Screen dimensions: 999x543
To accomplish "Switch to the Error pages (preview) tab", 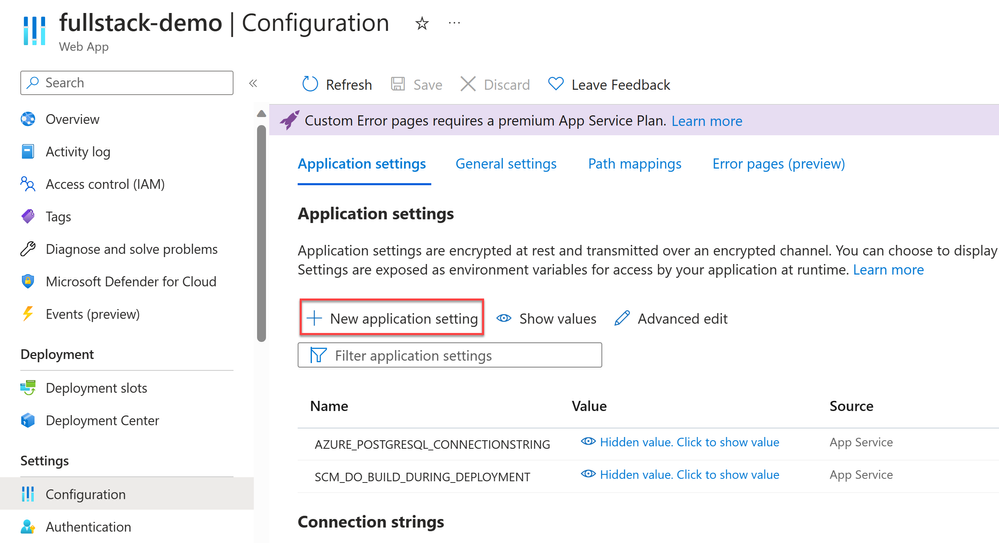I will coord(779,164).
